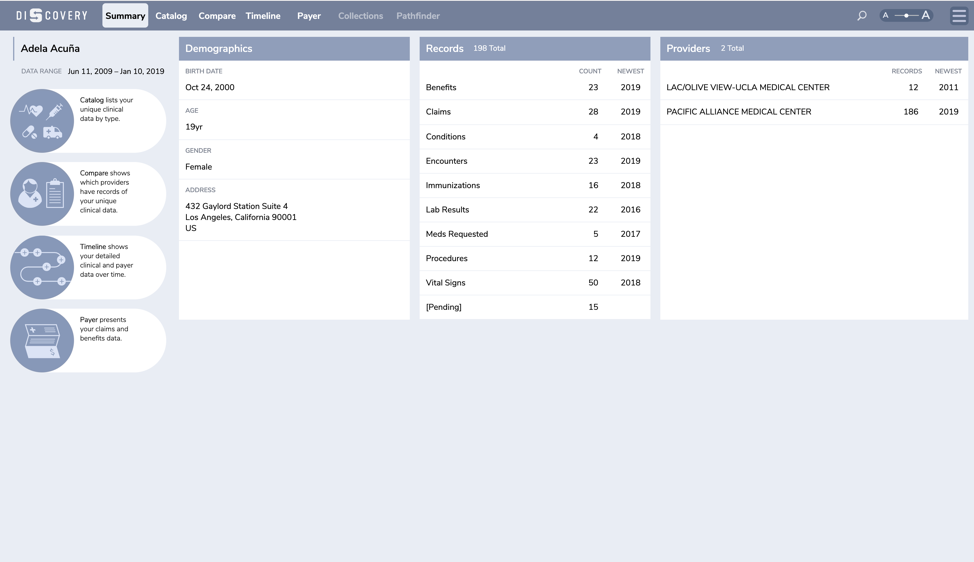
Task: Open the hamburger menu icon
Action: point(959,16)
